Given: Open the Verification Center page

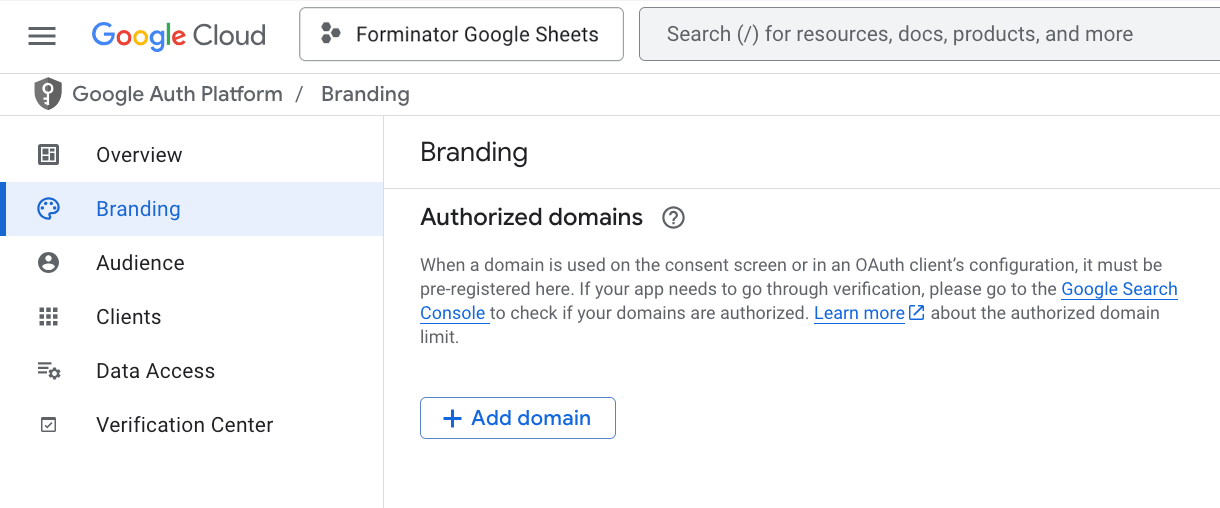Looking at the screenshot, I should [x=192, y=425].
